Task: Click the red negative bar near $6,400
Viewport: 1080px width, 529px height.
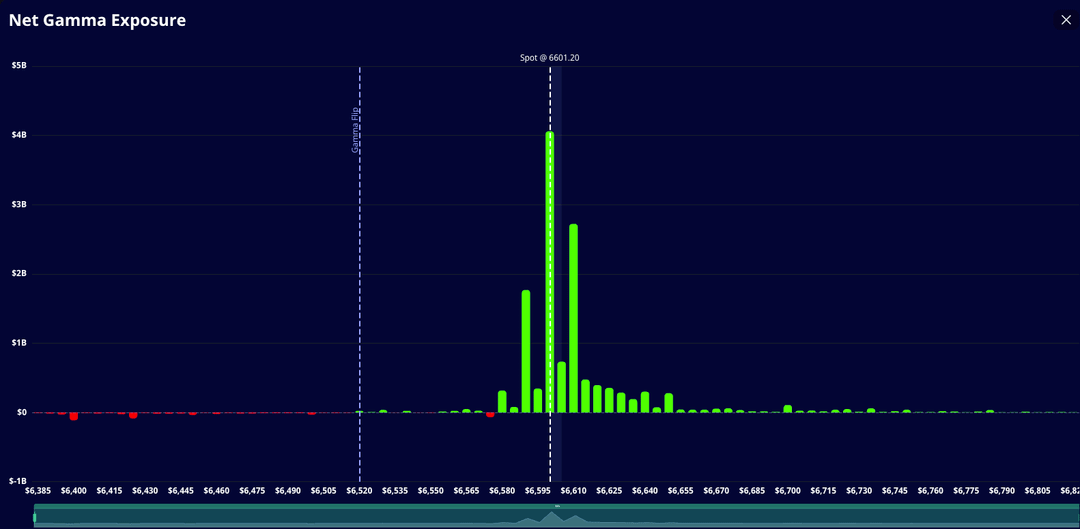Action: pos(74,416)
